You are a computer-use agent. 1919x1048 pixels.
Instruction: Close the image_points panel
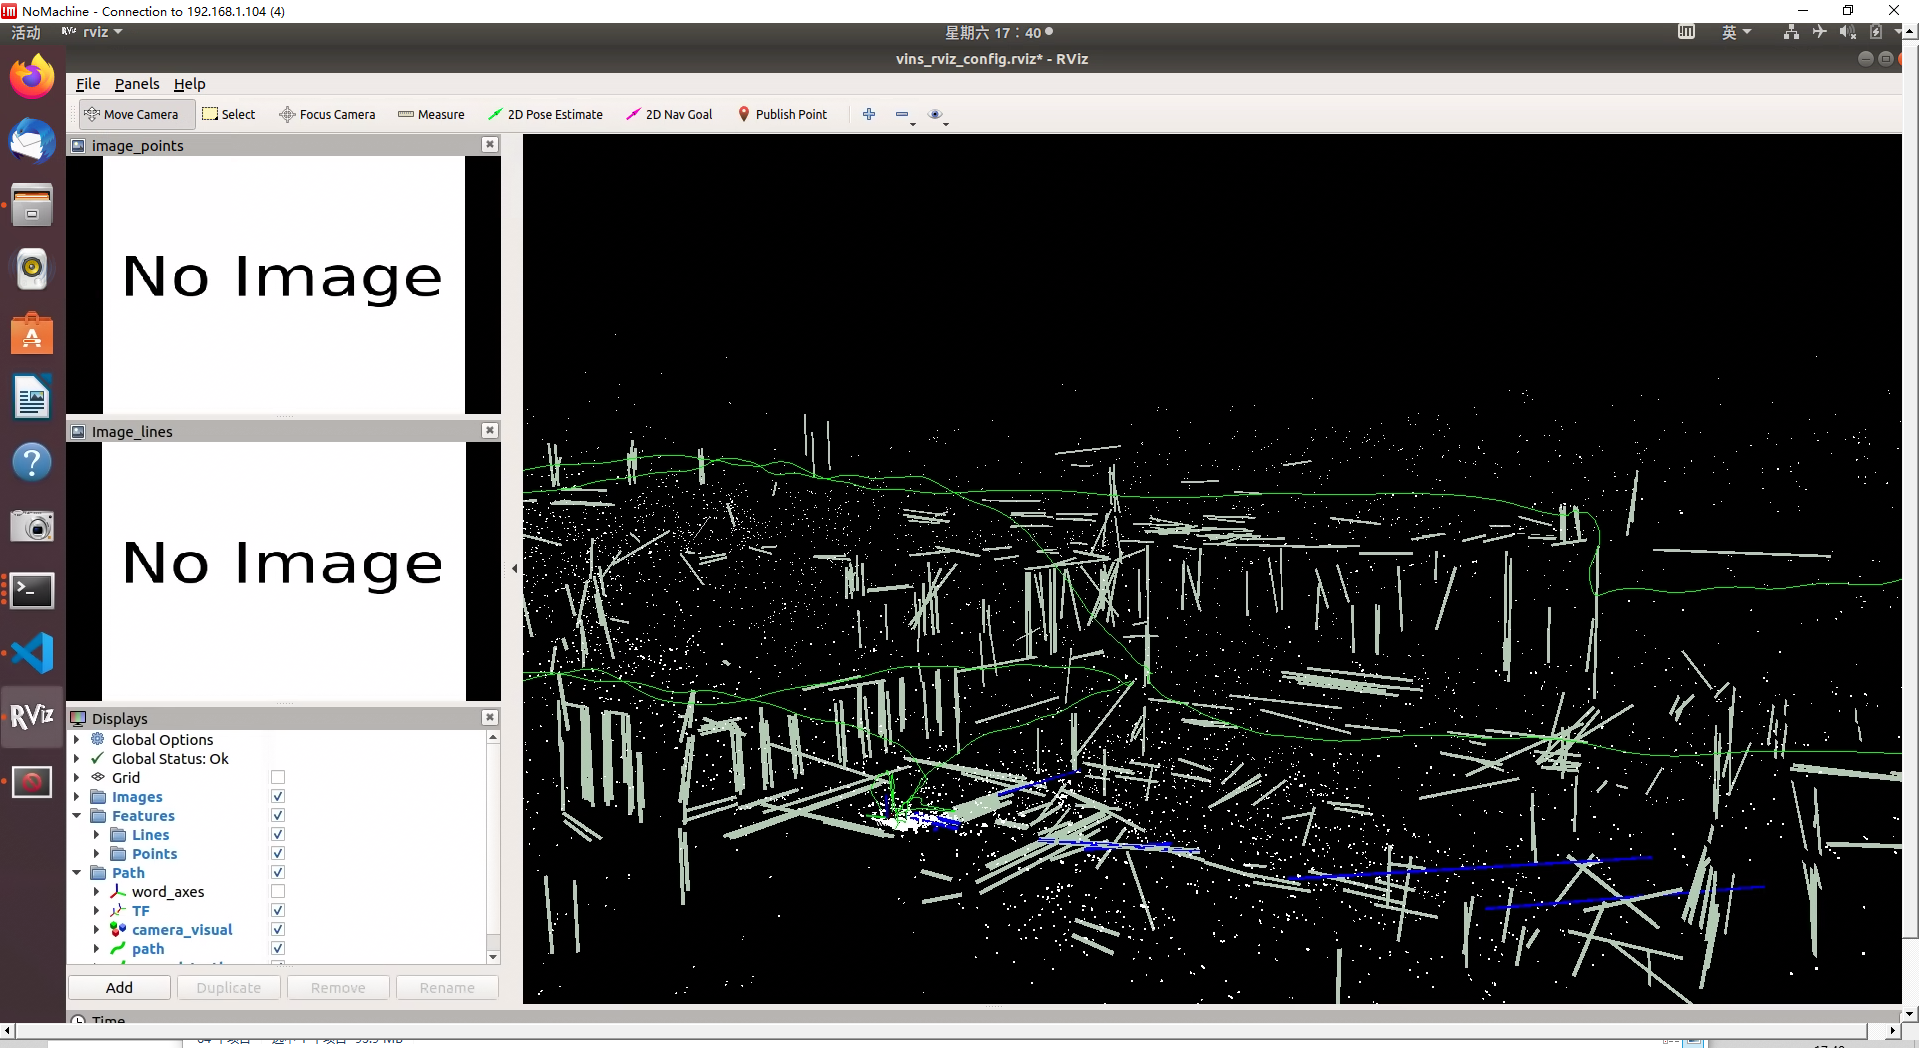pos(490,145)
